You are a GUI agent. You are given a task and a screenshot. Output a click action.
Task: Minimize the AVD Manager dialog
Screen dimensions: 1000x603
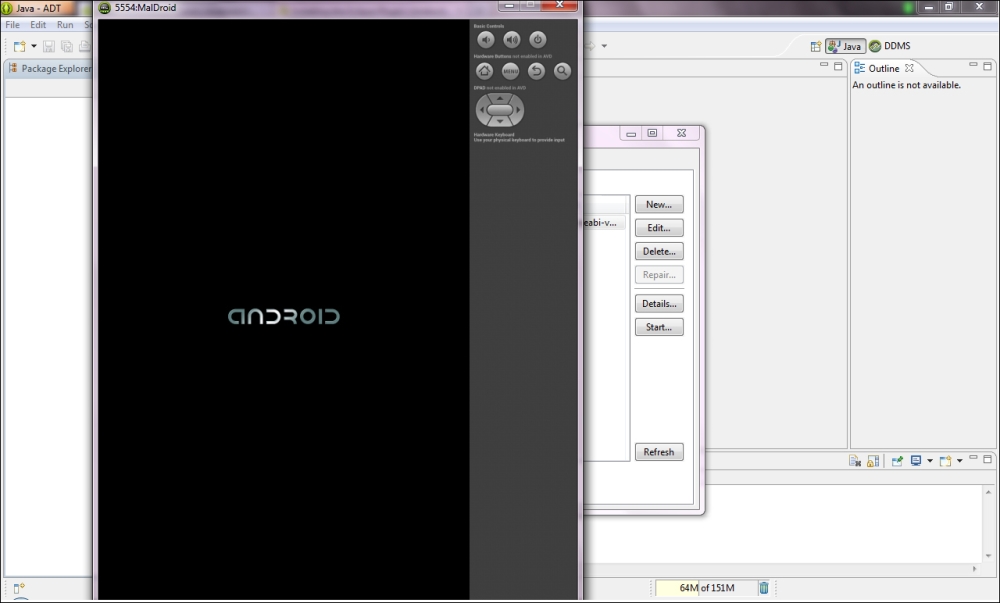[631, 133]
